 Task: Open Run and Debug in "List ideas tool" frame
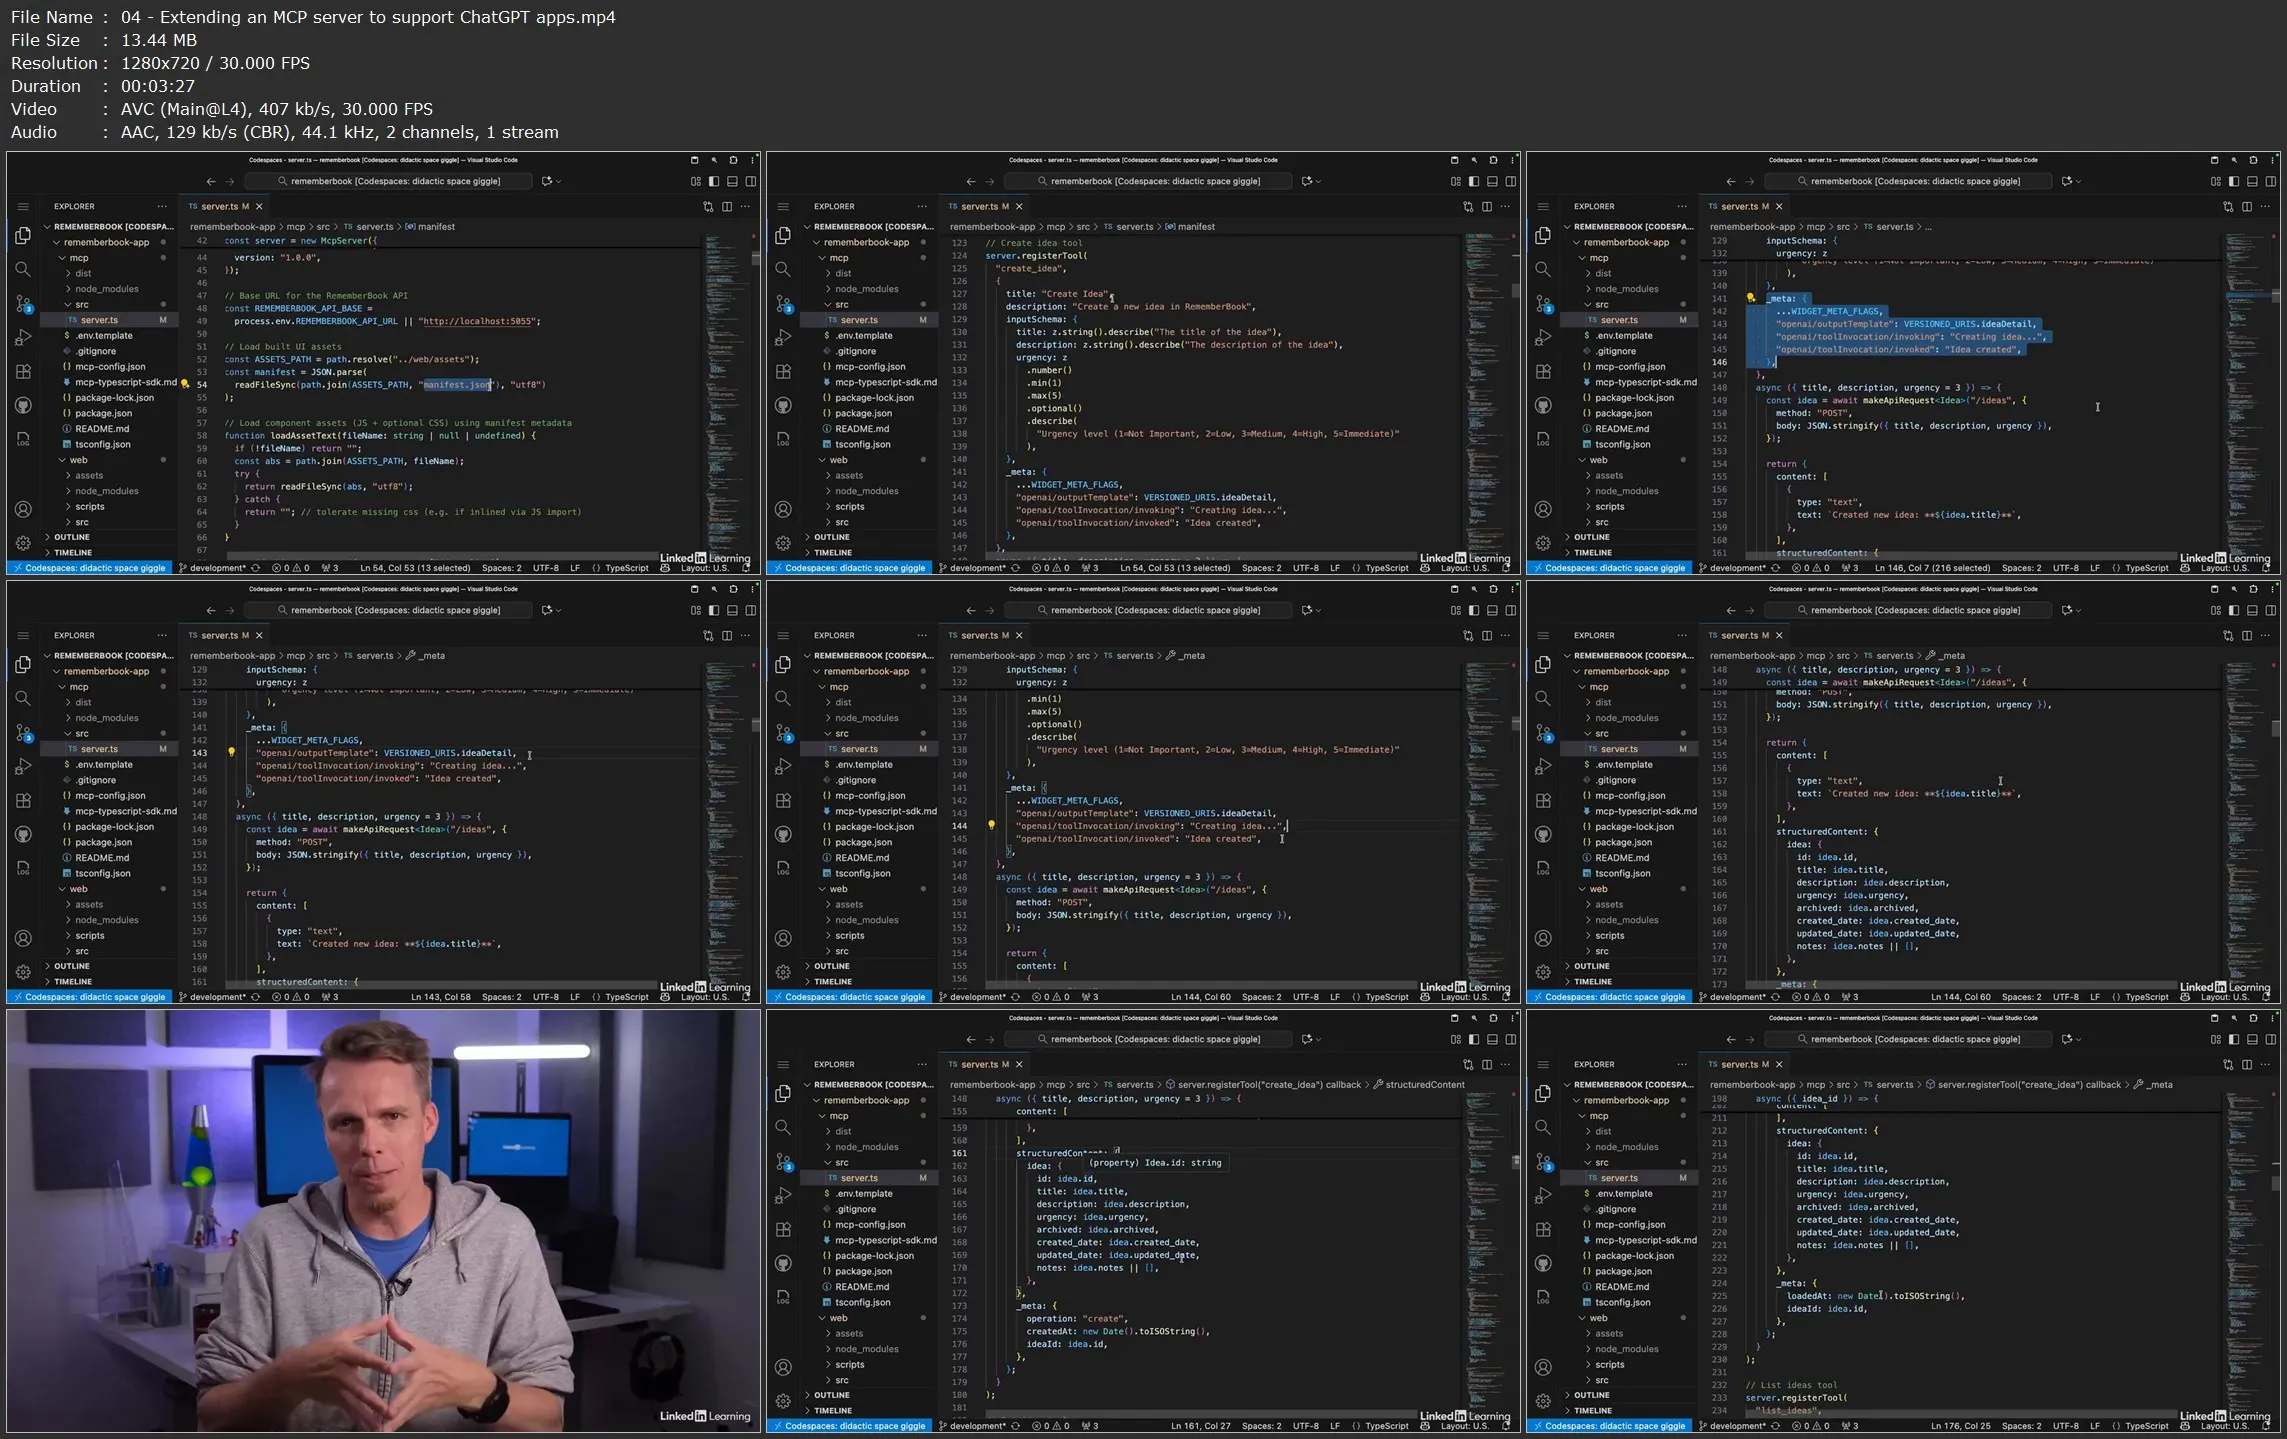point(1543,1196)
